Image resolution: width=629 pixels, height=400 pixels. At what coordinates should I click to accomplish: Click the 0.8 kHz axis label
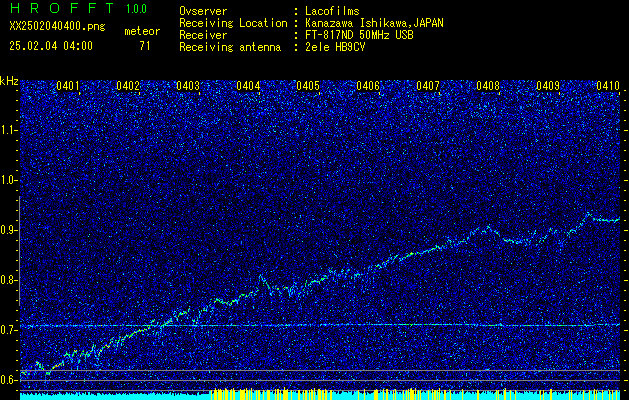(x=8, y=280)
